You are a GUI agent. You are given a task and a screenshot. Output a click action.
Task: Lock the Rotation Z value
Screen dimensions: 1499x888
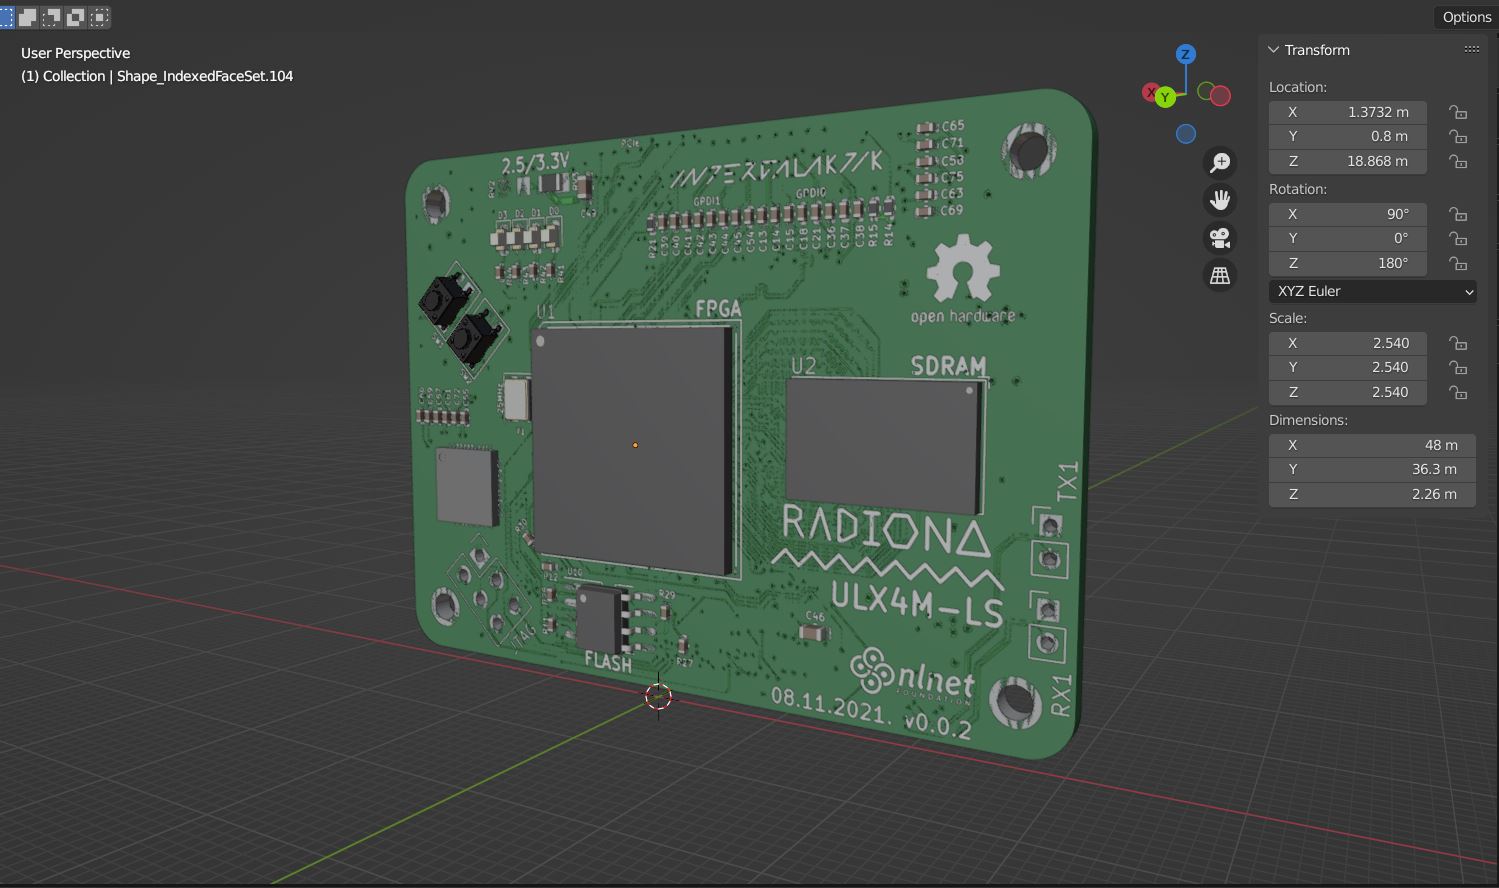click(x=1458, y=263)
